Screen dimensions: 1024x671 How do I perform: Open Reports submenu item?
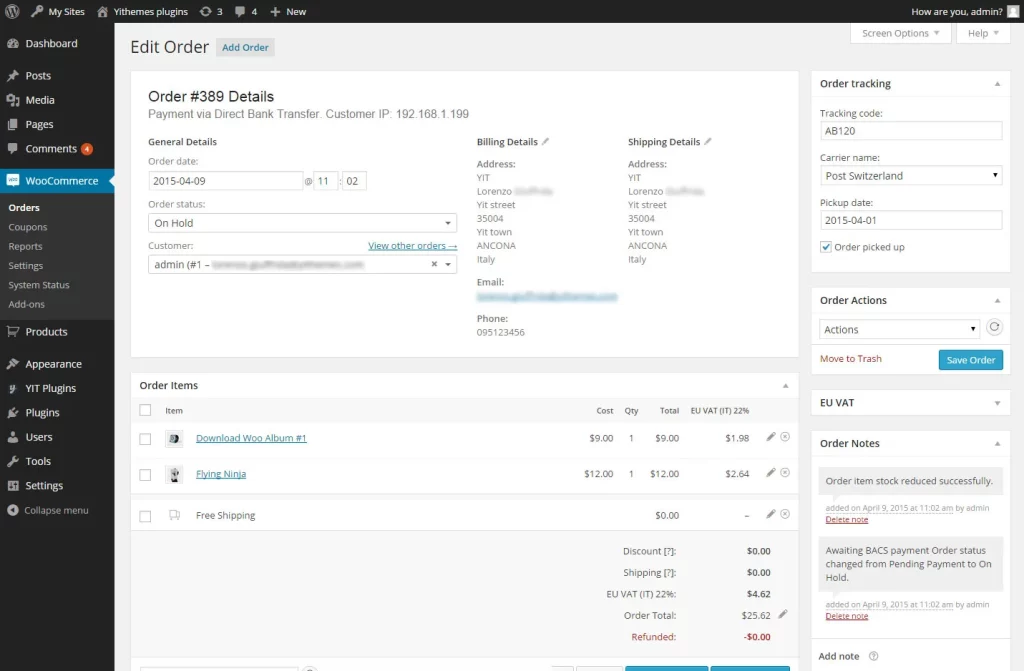(x=25, y=246)
